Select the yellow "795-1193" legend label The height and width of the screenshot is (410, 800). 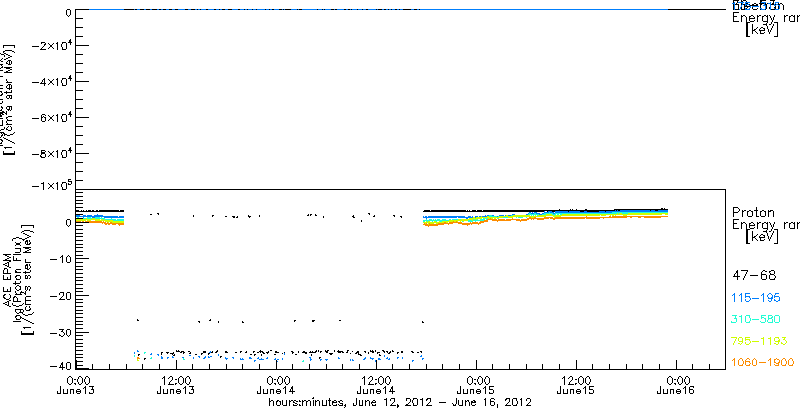[x=759, y=341]
